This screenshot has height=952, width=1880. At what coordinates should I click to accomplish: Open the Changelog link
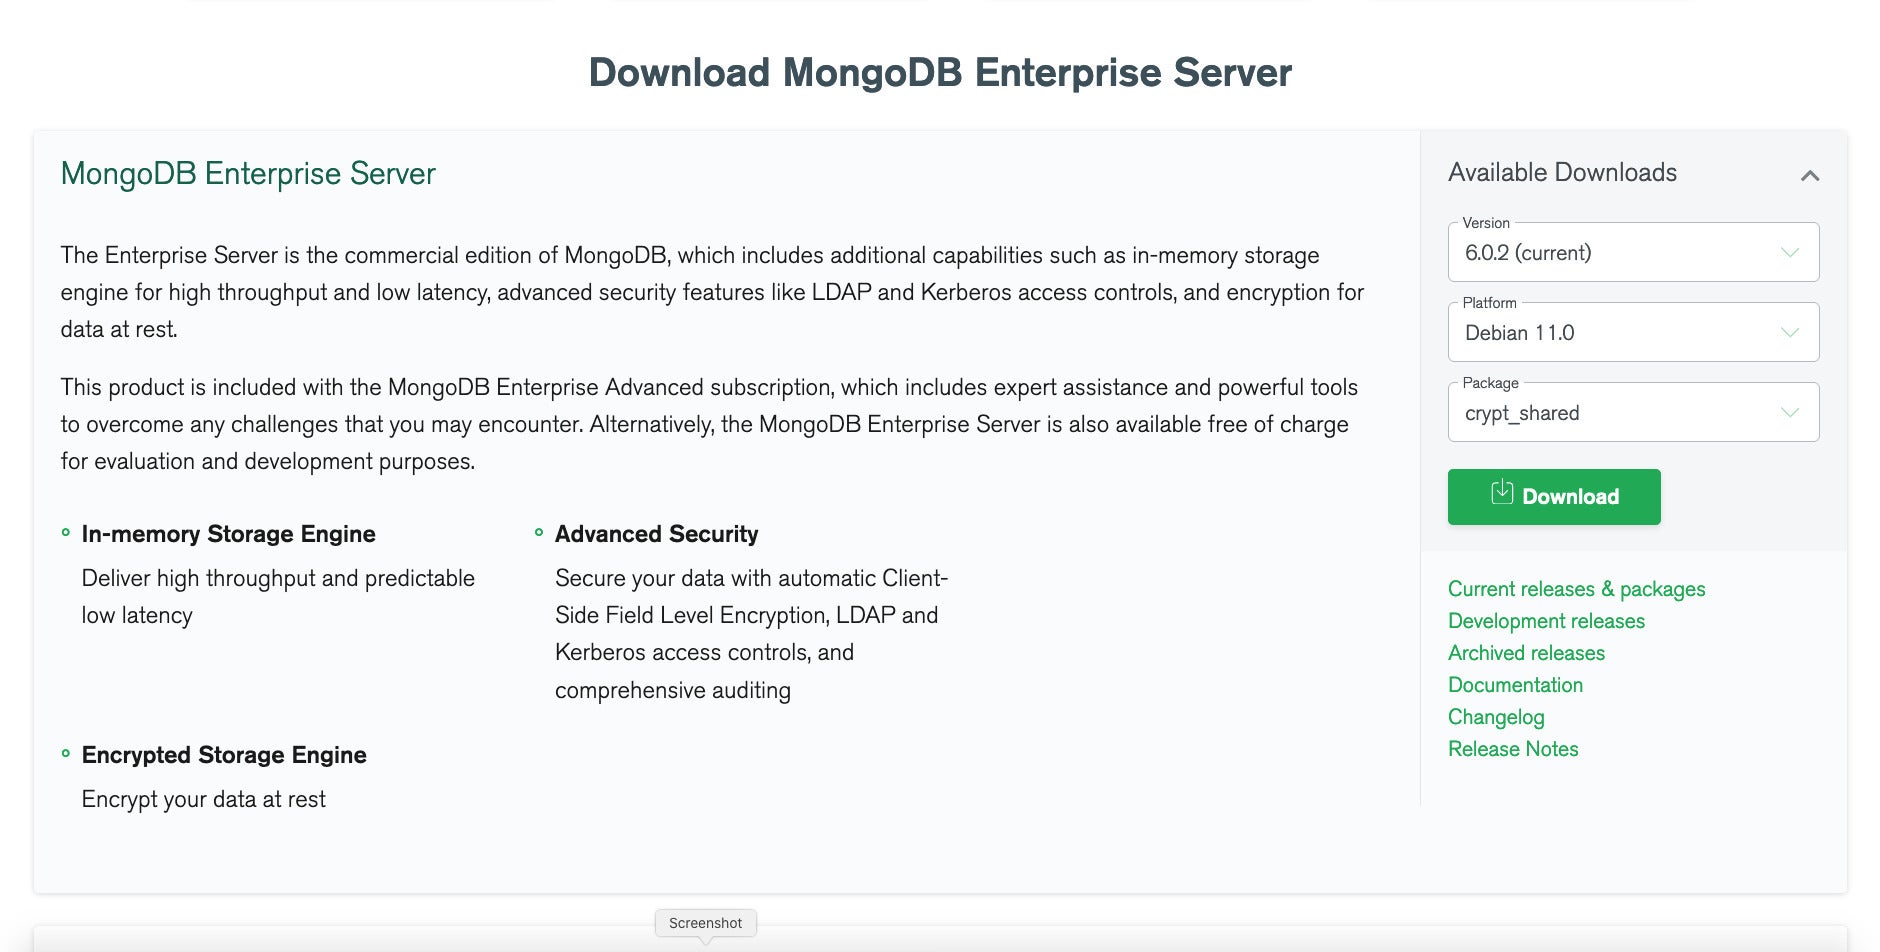[x=1496, y=717]
